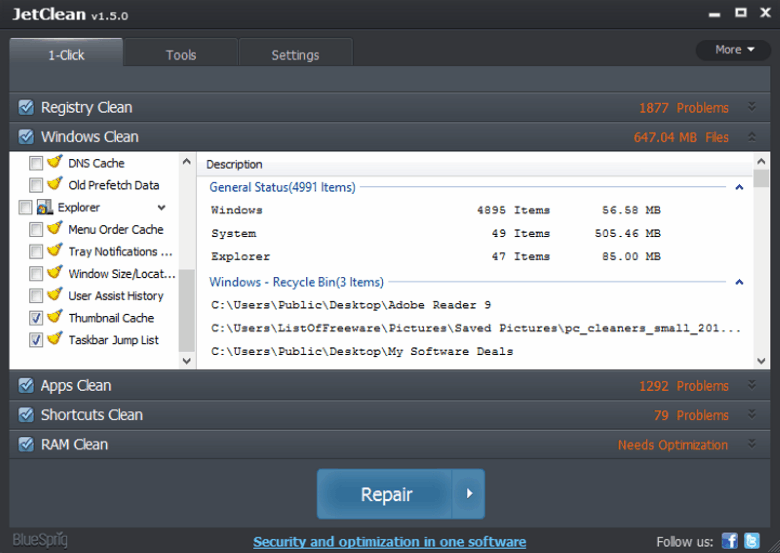Expand the Registry Clean section

click(x=752, y=107)
